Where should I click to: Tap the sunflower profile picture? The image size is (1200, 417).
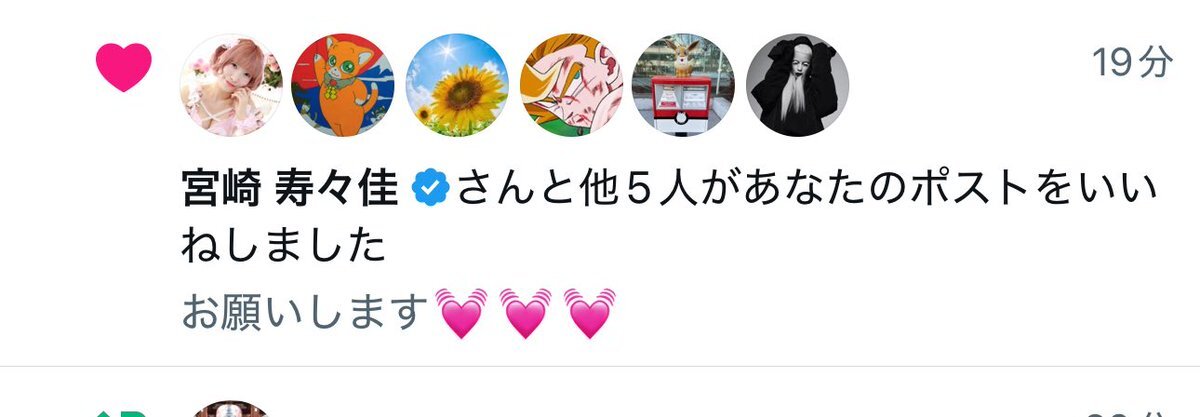(457, 85)
